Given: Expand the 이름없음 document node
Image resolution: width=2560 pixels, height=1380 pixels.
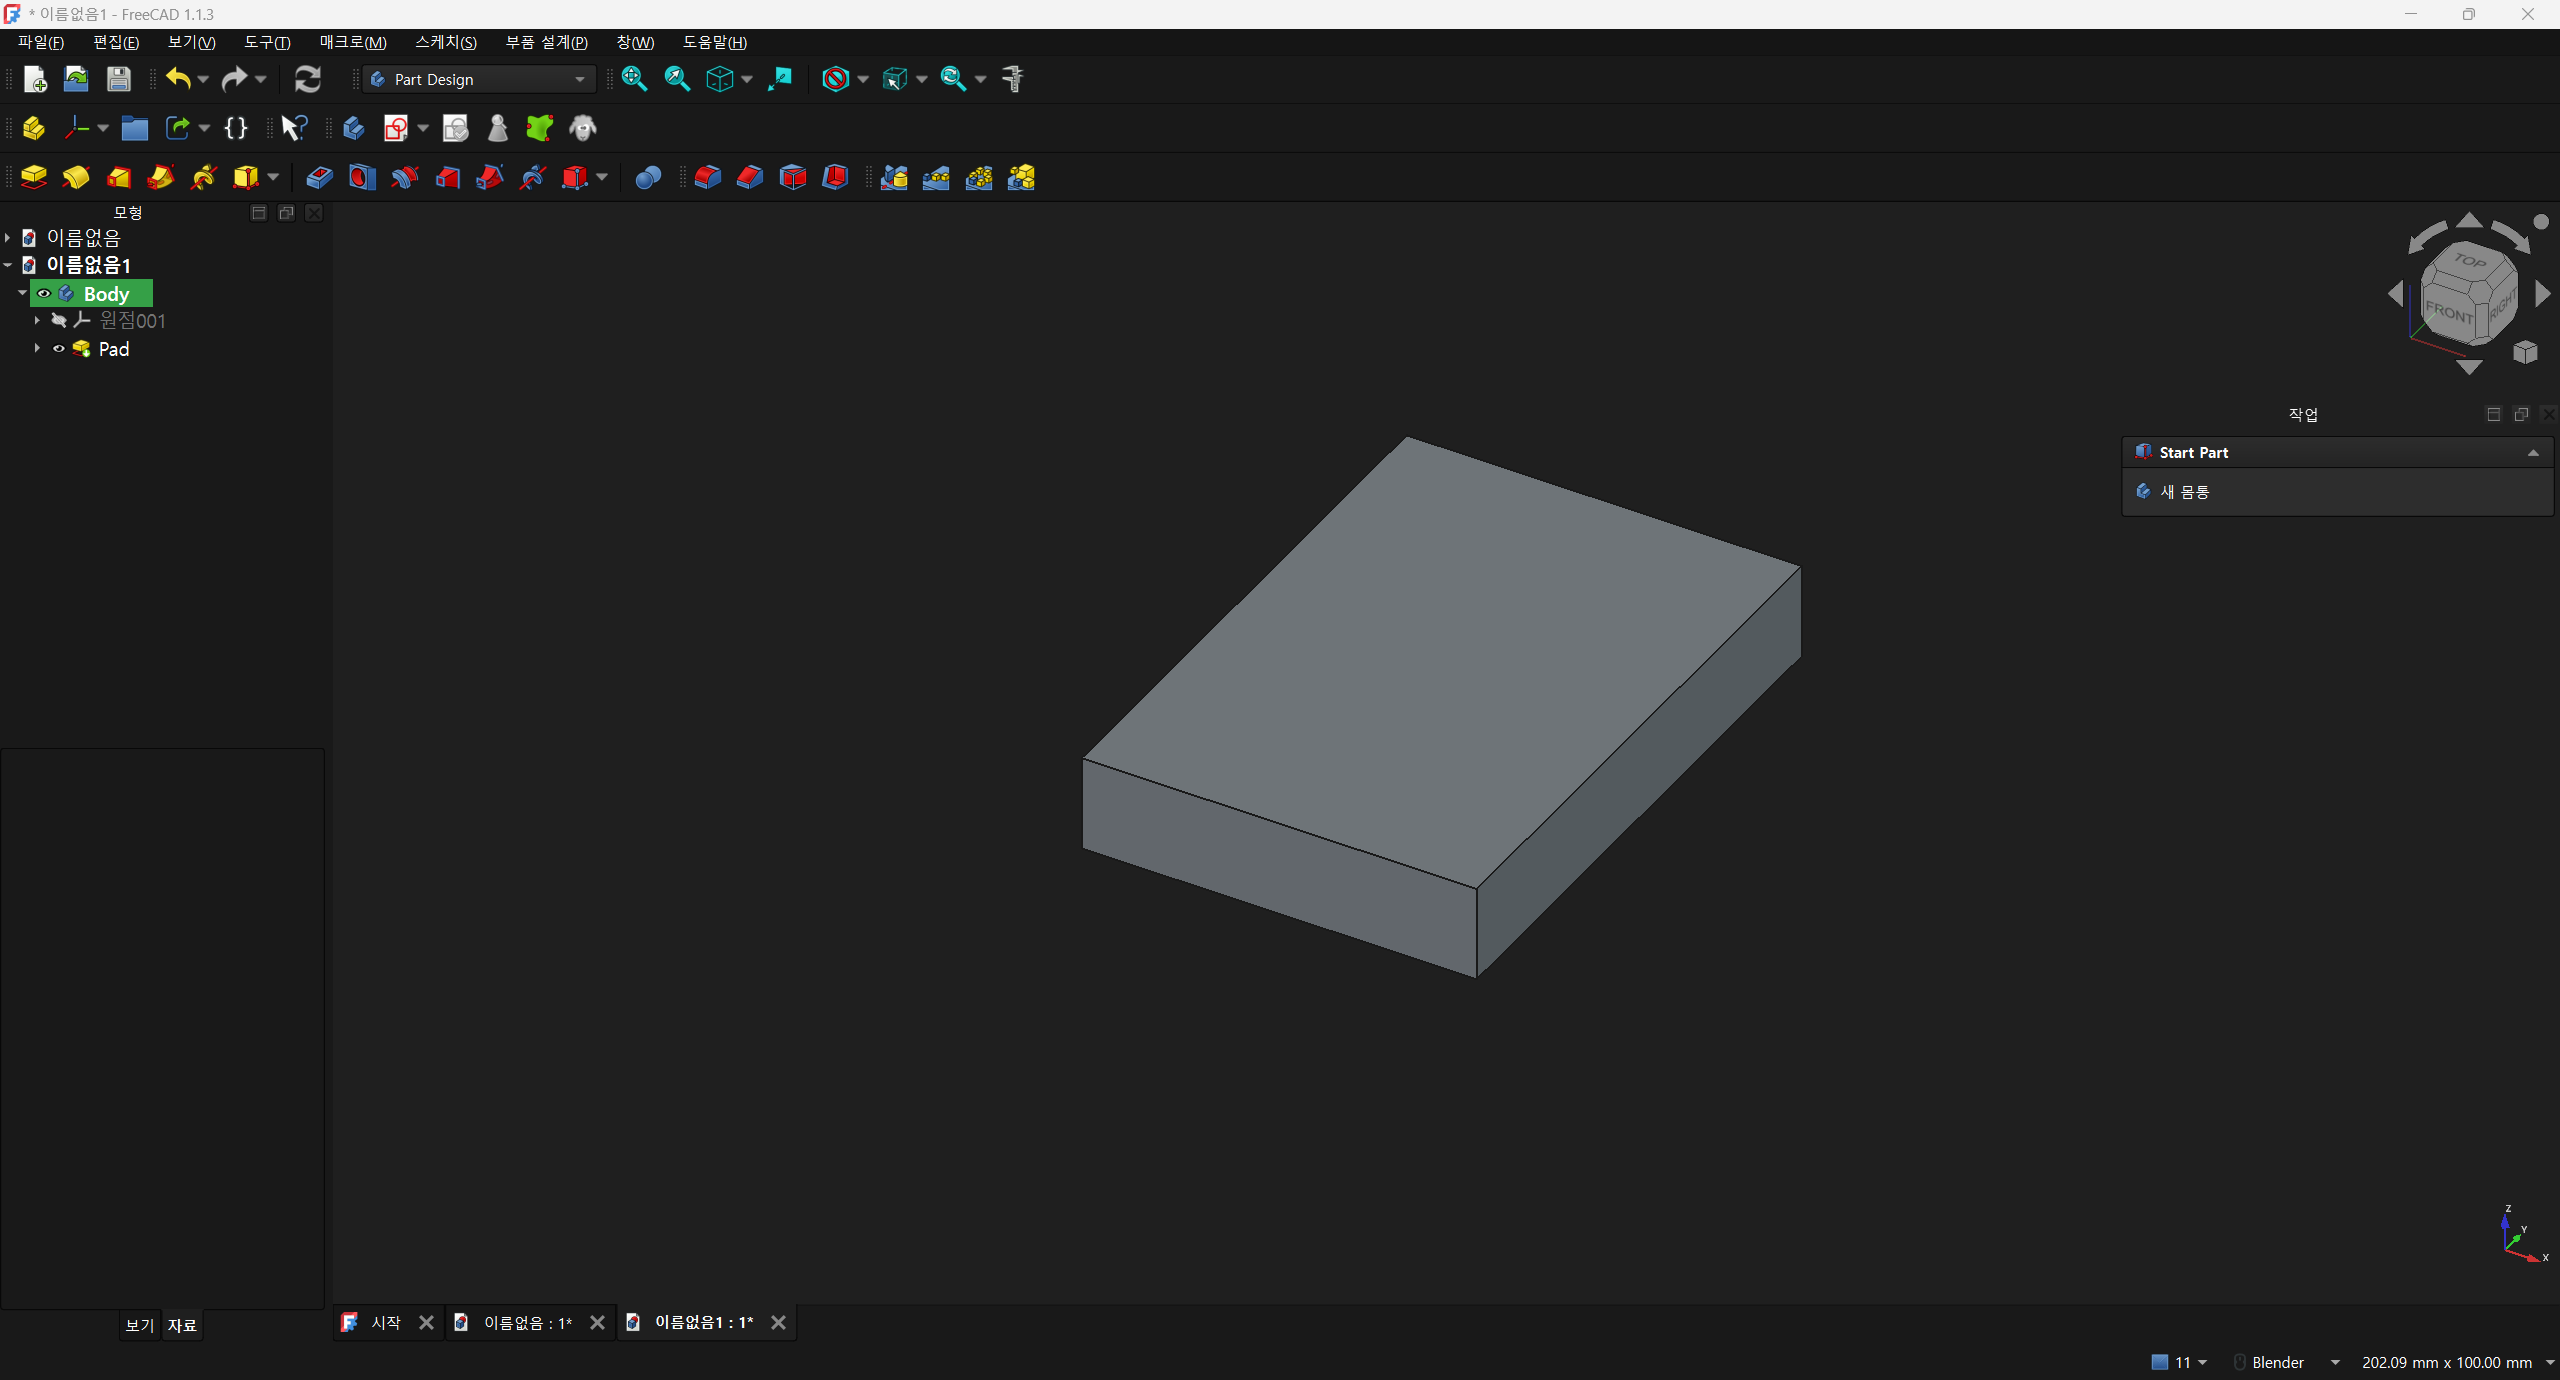Looking at the screenshot, I should 8,238.
